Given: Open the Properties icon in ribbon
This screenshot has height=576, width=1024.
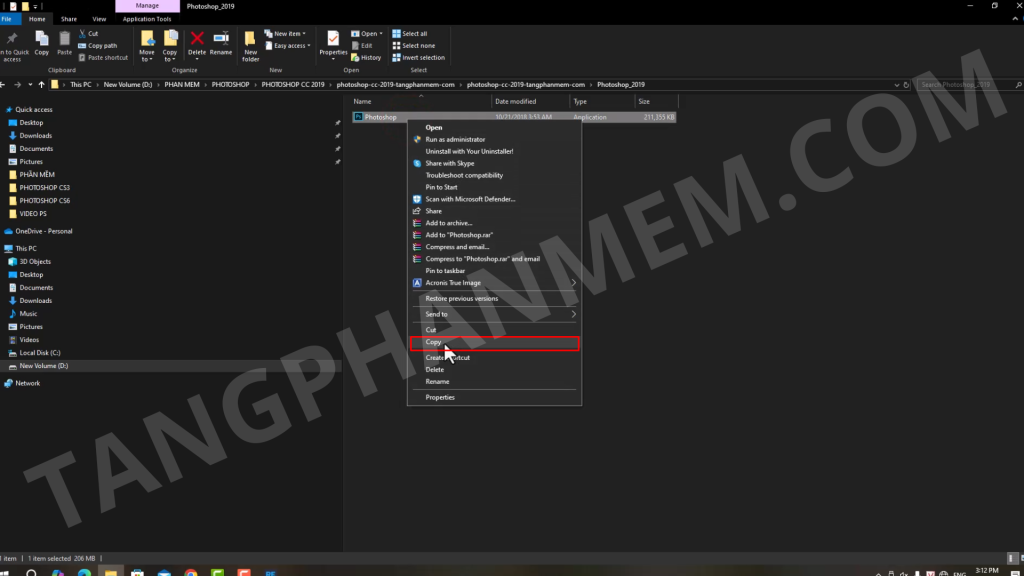Looking at the screenshot, I should 333,40.
